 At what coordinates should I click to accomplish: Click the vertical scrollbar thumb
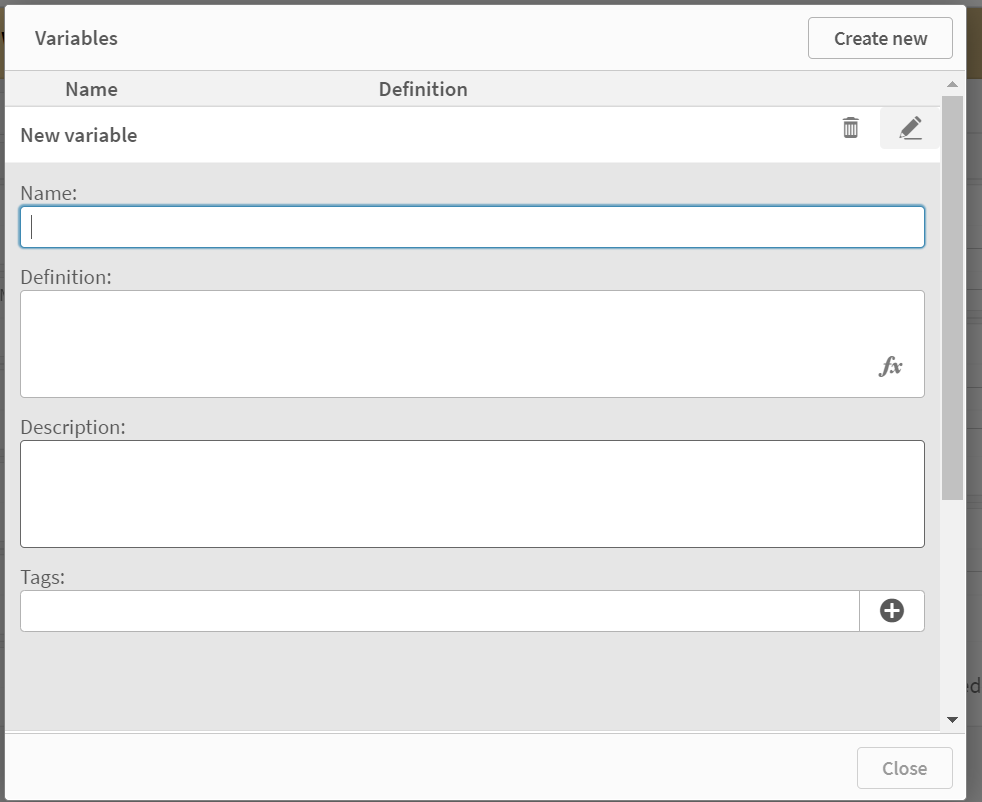[952, 298]
